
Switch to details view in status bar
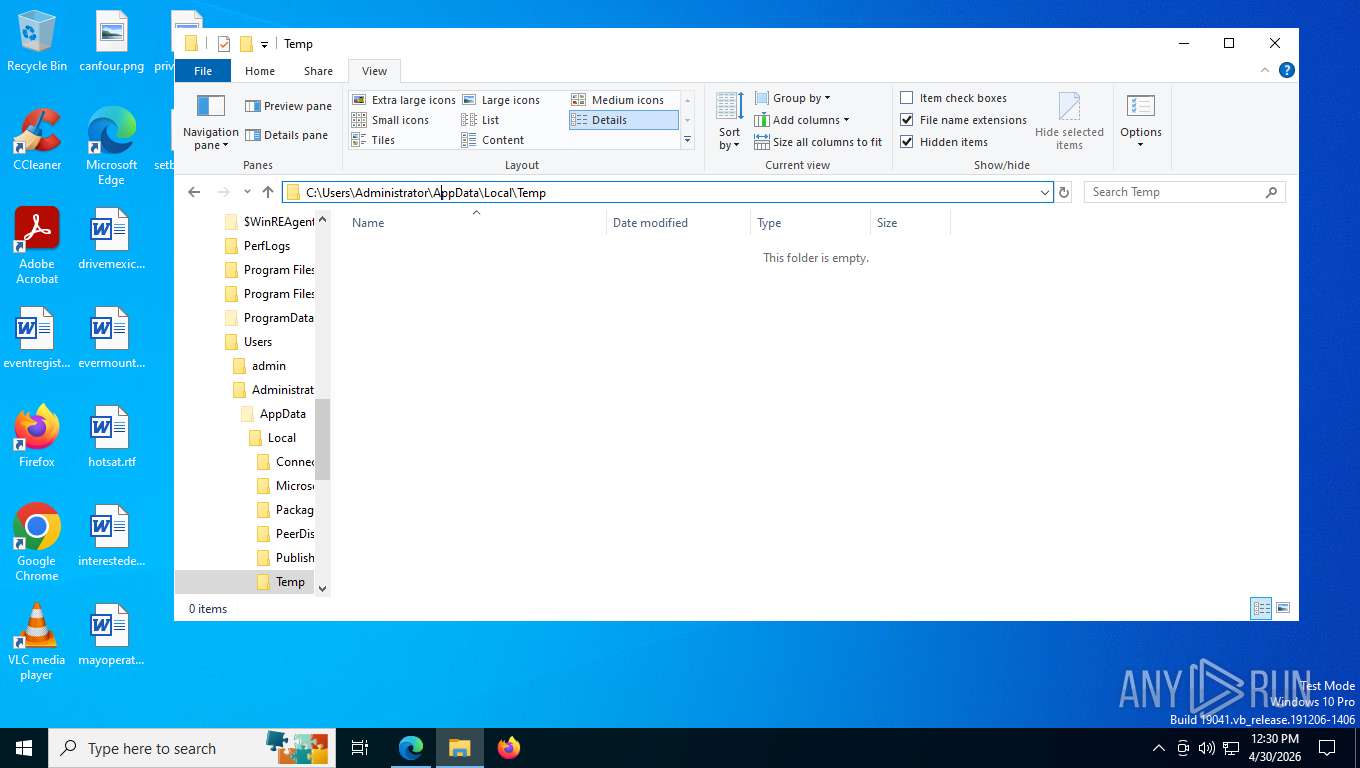pyautogui.click(x=1261, y=608)
